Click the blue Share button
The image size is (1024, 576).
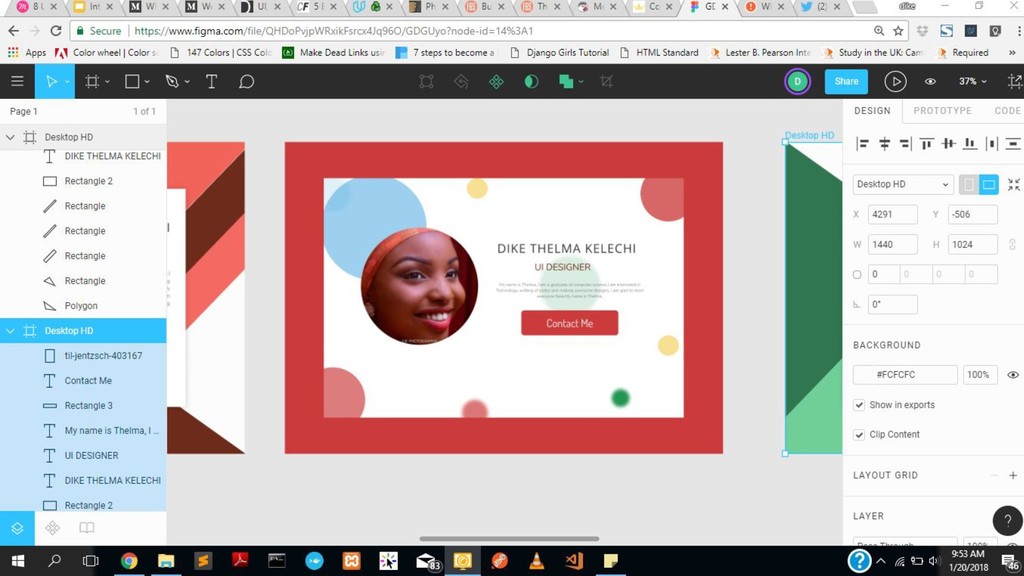[x=846, y=82]
